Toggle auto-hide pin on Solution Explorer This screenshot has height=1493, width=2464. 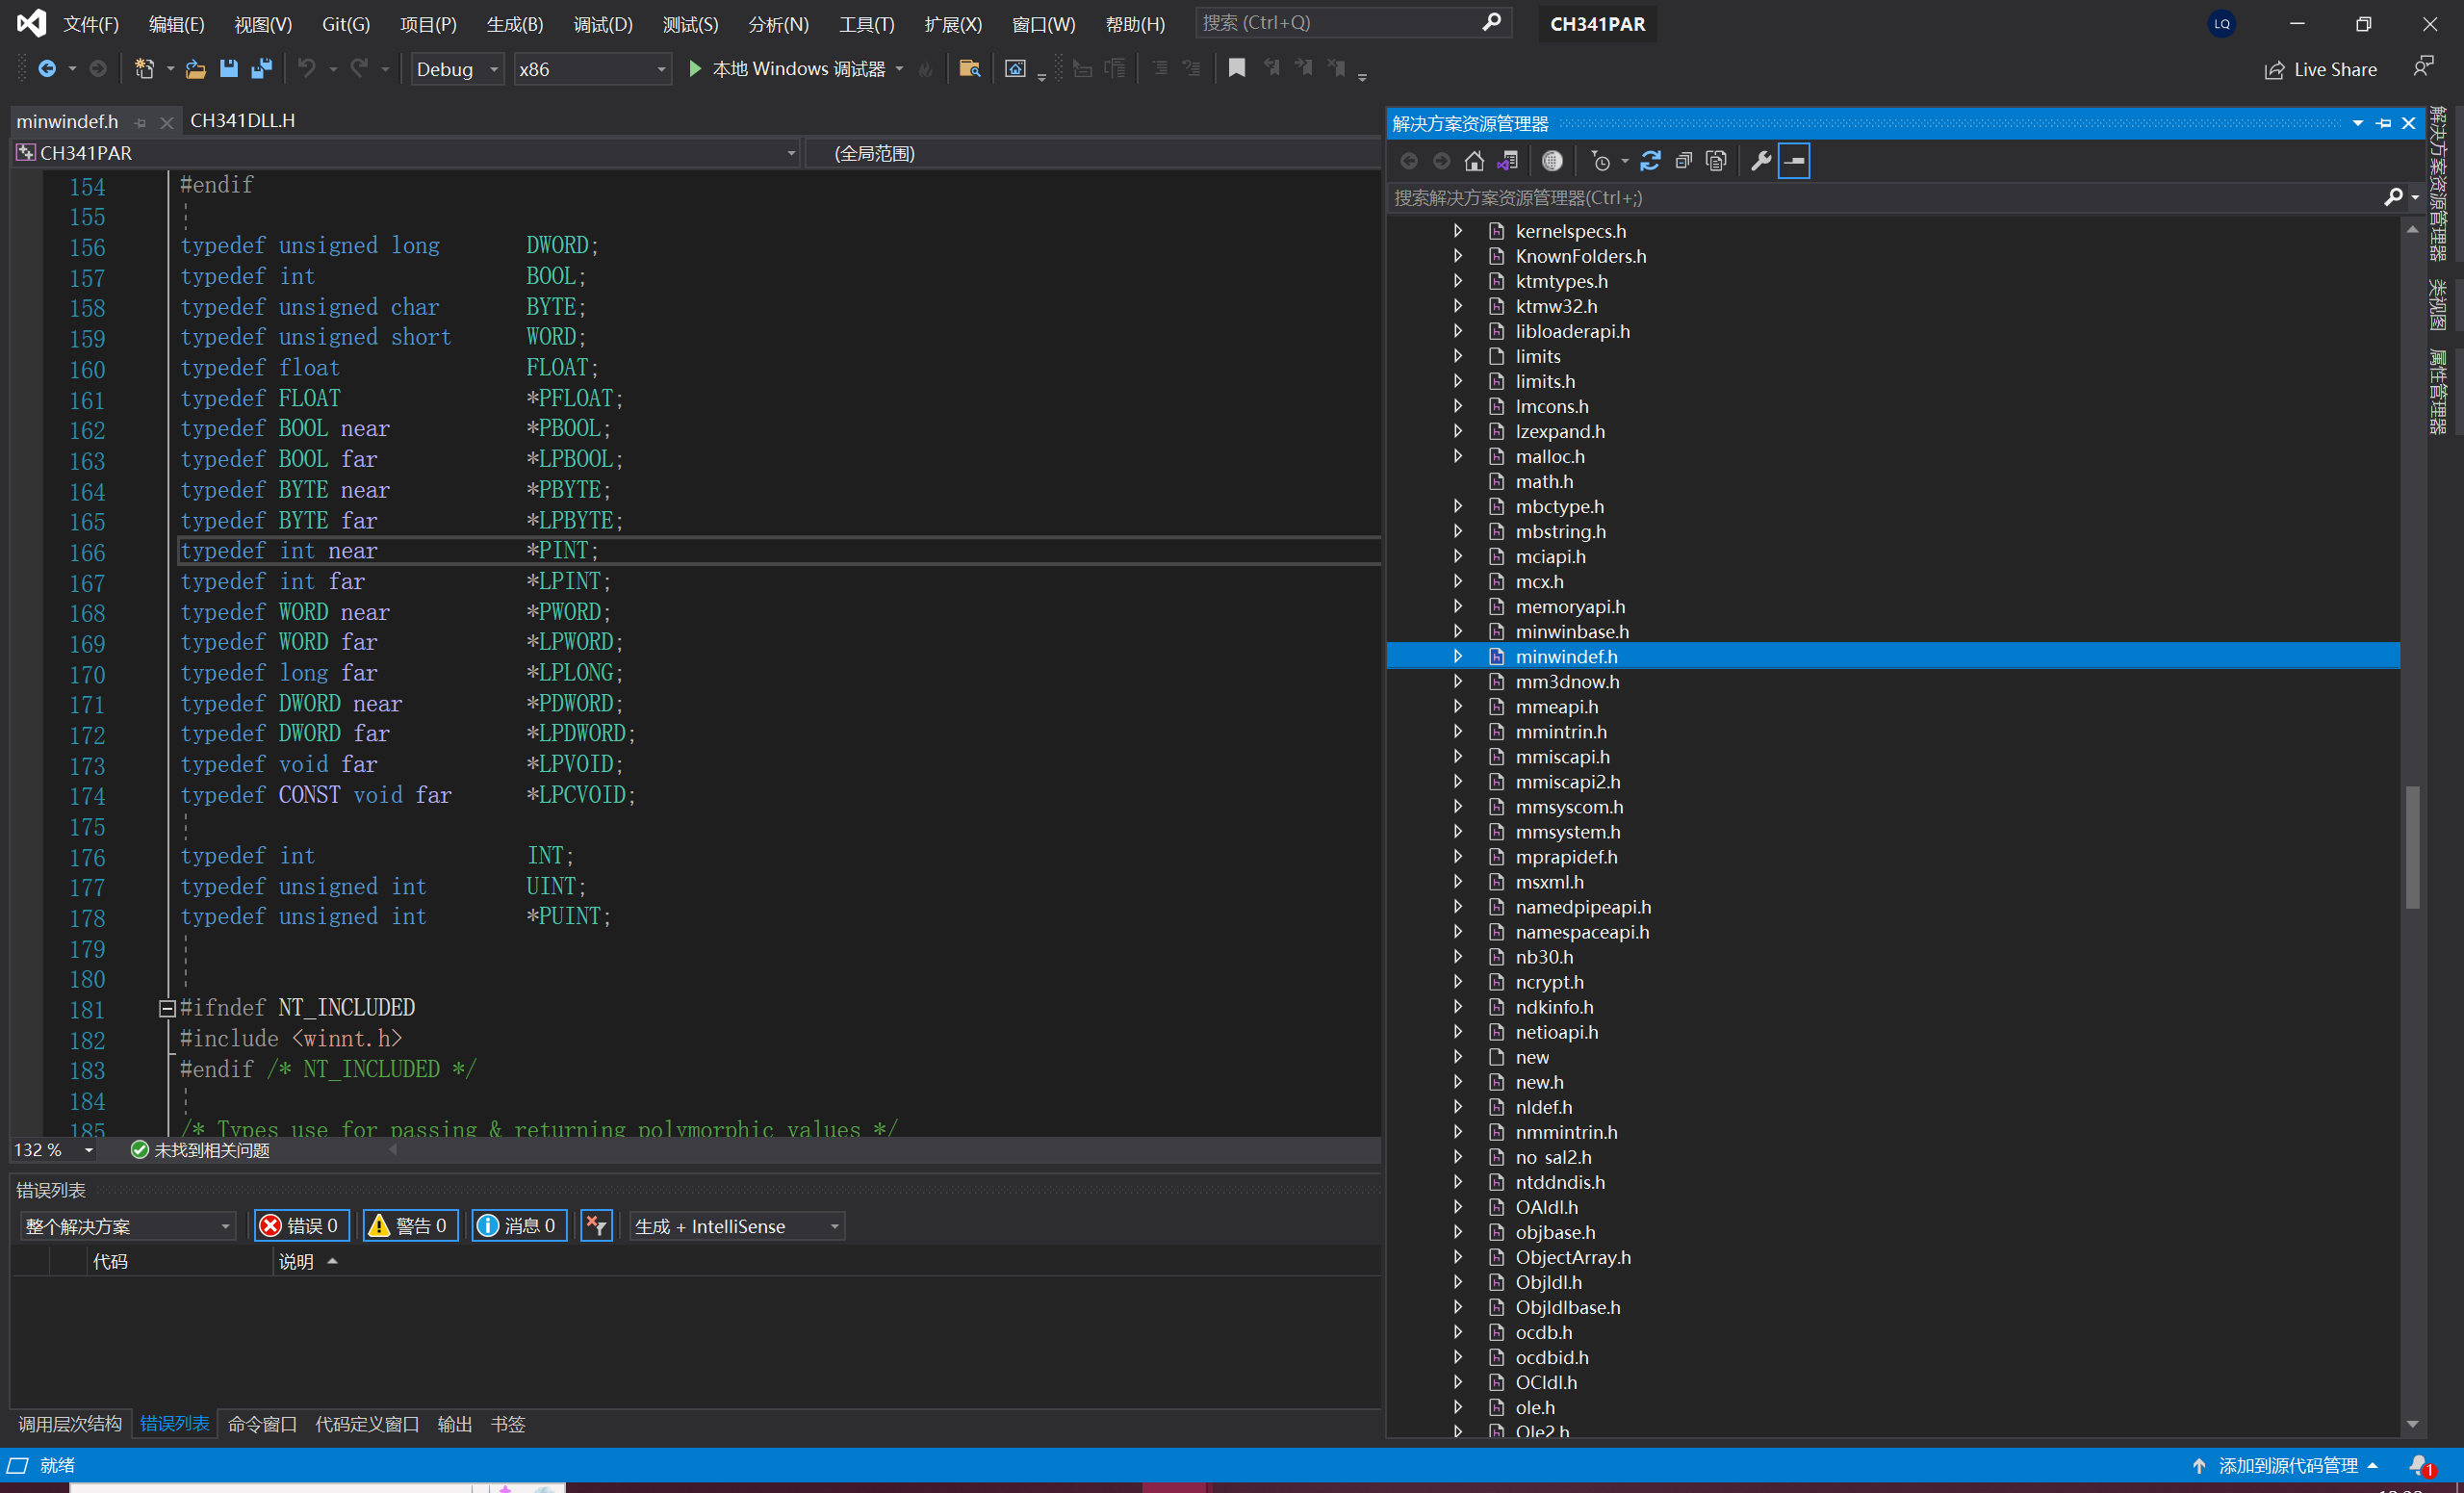coord(2384,123)
